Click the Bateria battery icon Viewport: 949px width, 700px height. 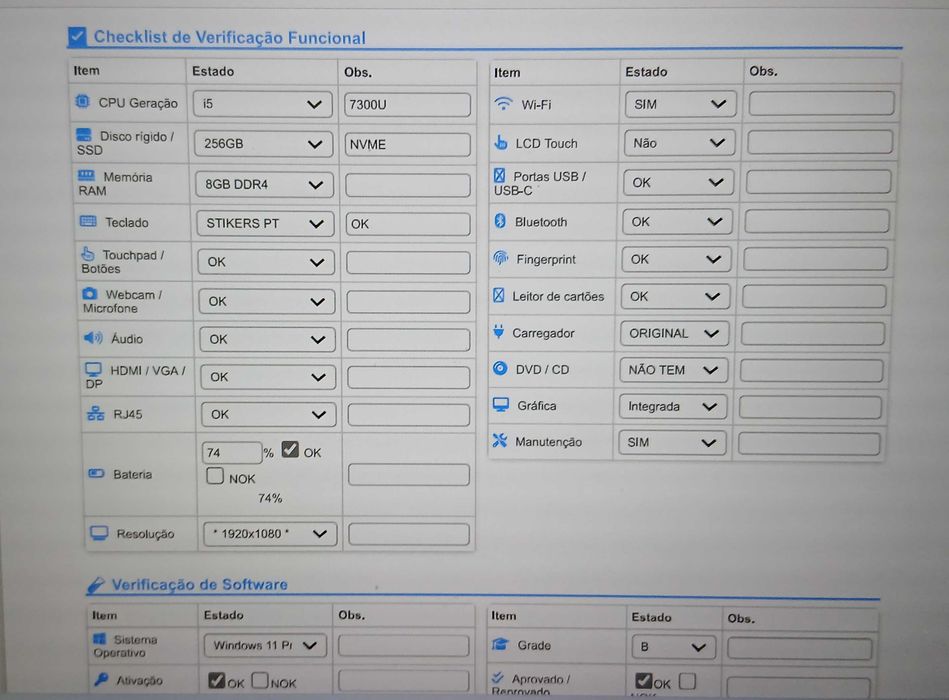point(96,473)
